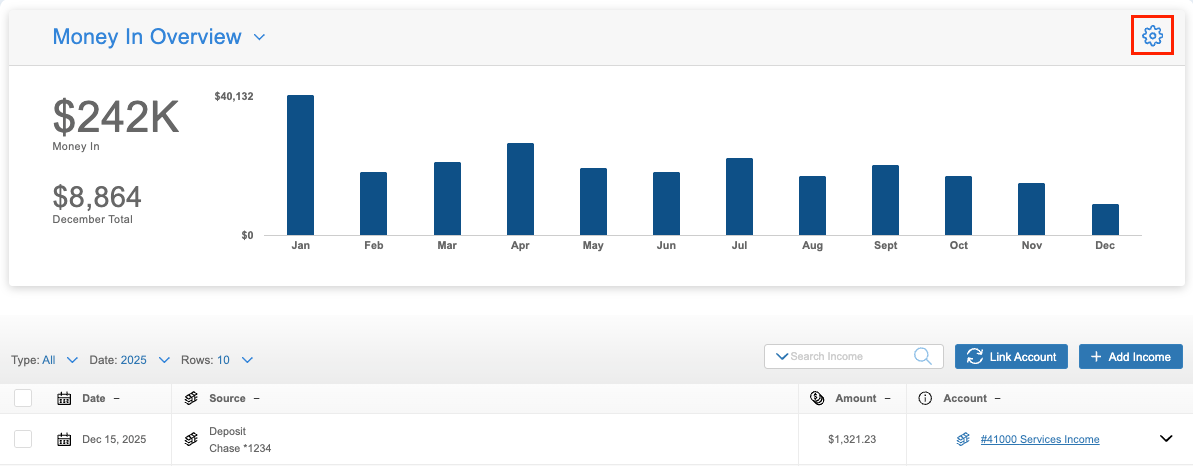The width and height of the screenshot is (1193, 466).
Task: Toggle the select-all checkbox in table header
Action: tap(23, 398)
